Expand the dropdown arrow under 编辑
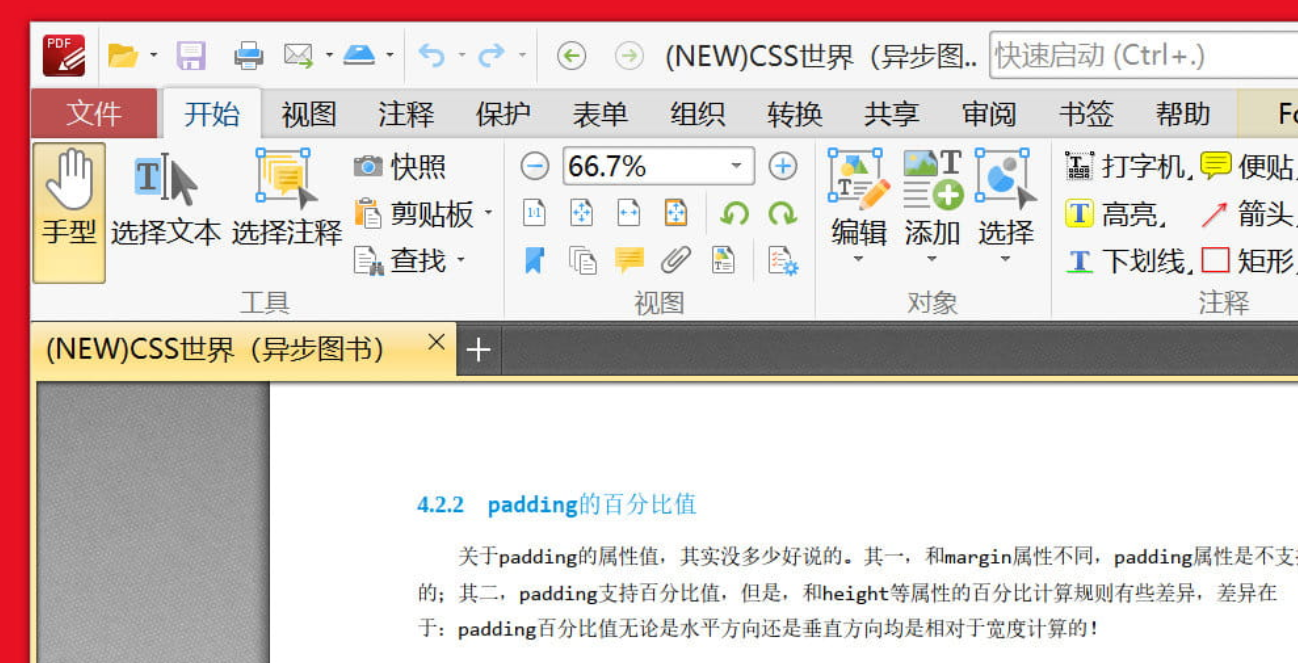 pyautogui.click(x=858, y=261)
